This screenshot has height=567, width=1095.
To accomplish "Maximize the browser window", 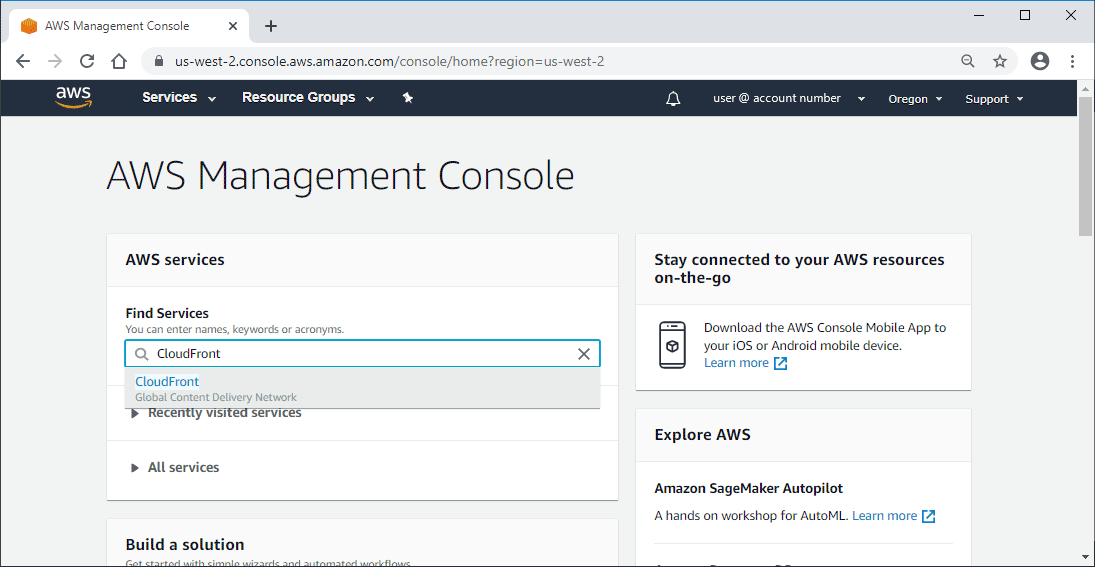I will coord(1025,15).
